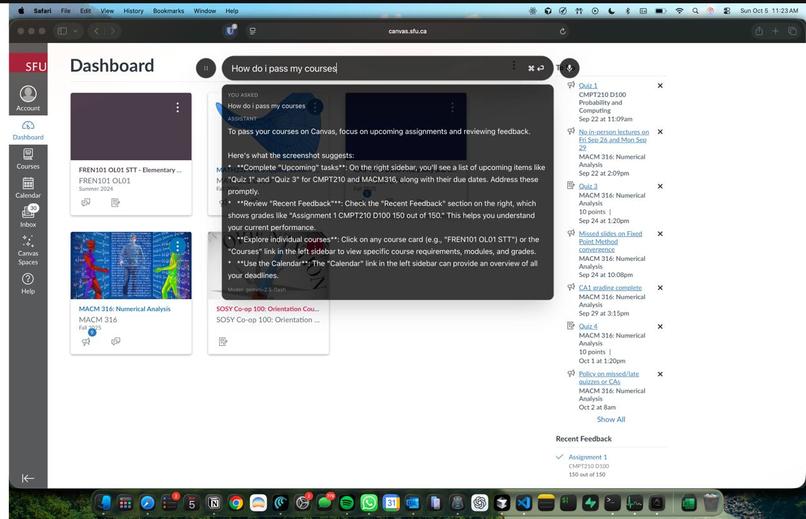Open the Safari Share button
Image resolution: width=806 pixels, height=519 pixels.
(x=758, y=31)
